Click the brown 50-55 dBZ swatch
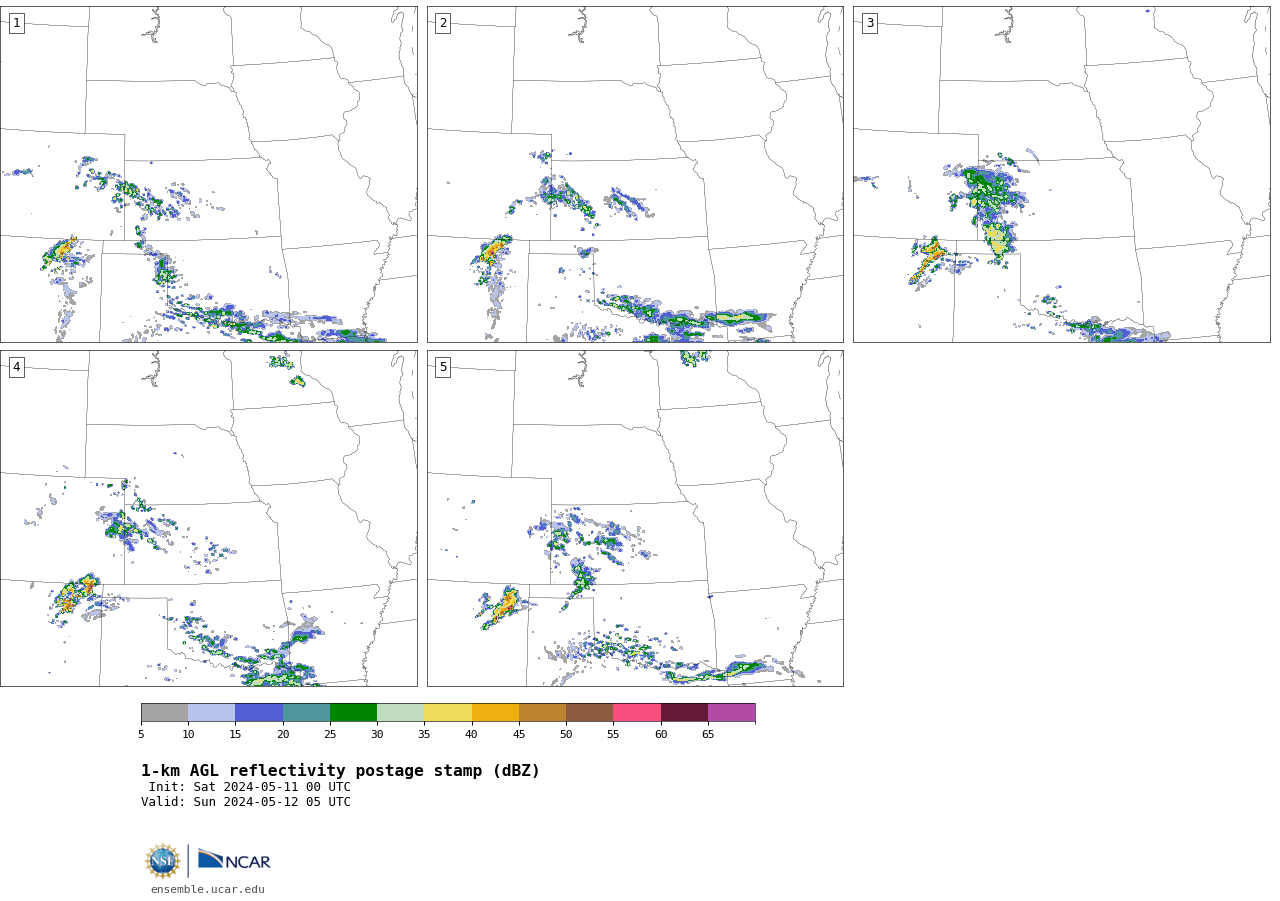 pyautogui.click(x=589, y=712)
